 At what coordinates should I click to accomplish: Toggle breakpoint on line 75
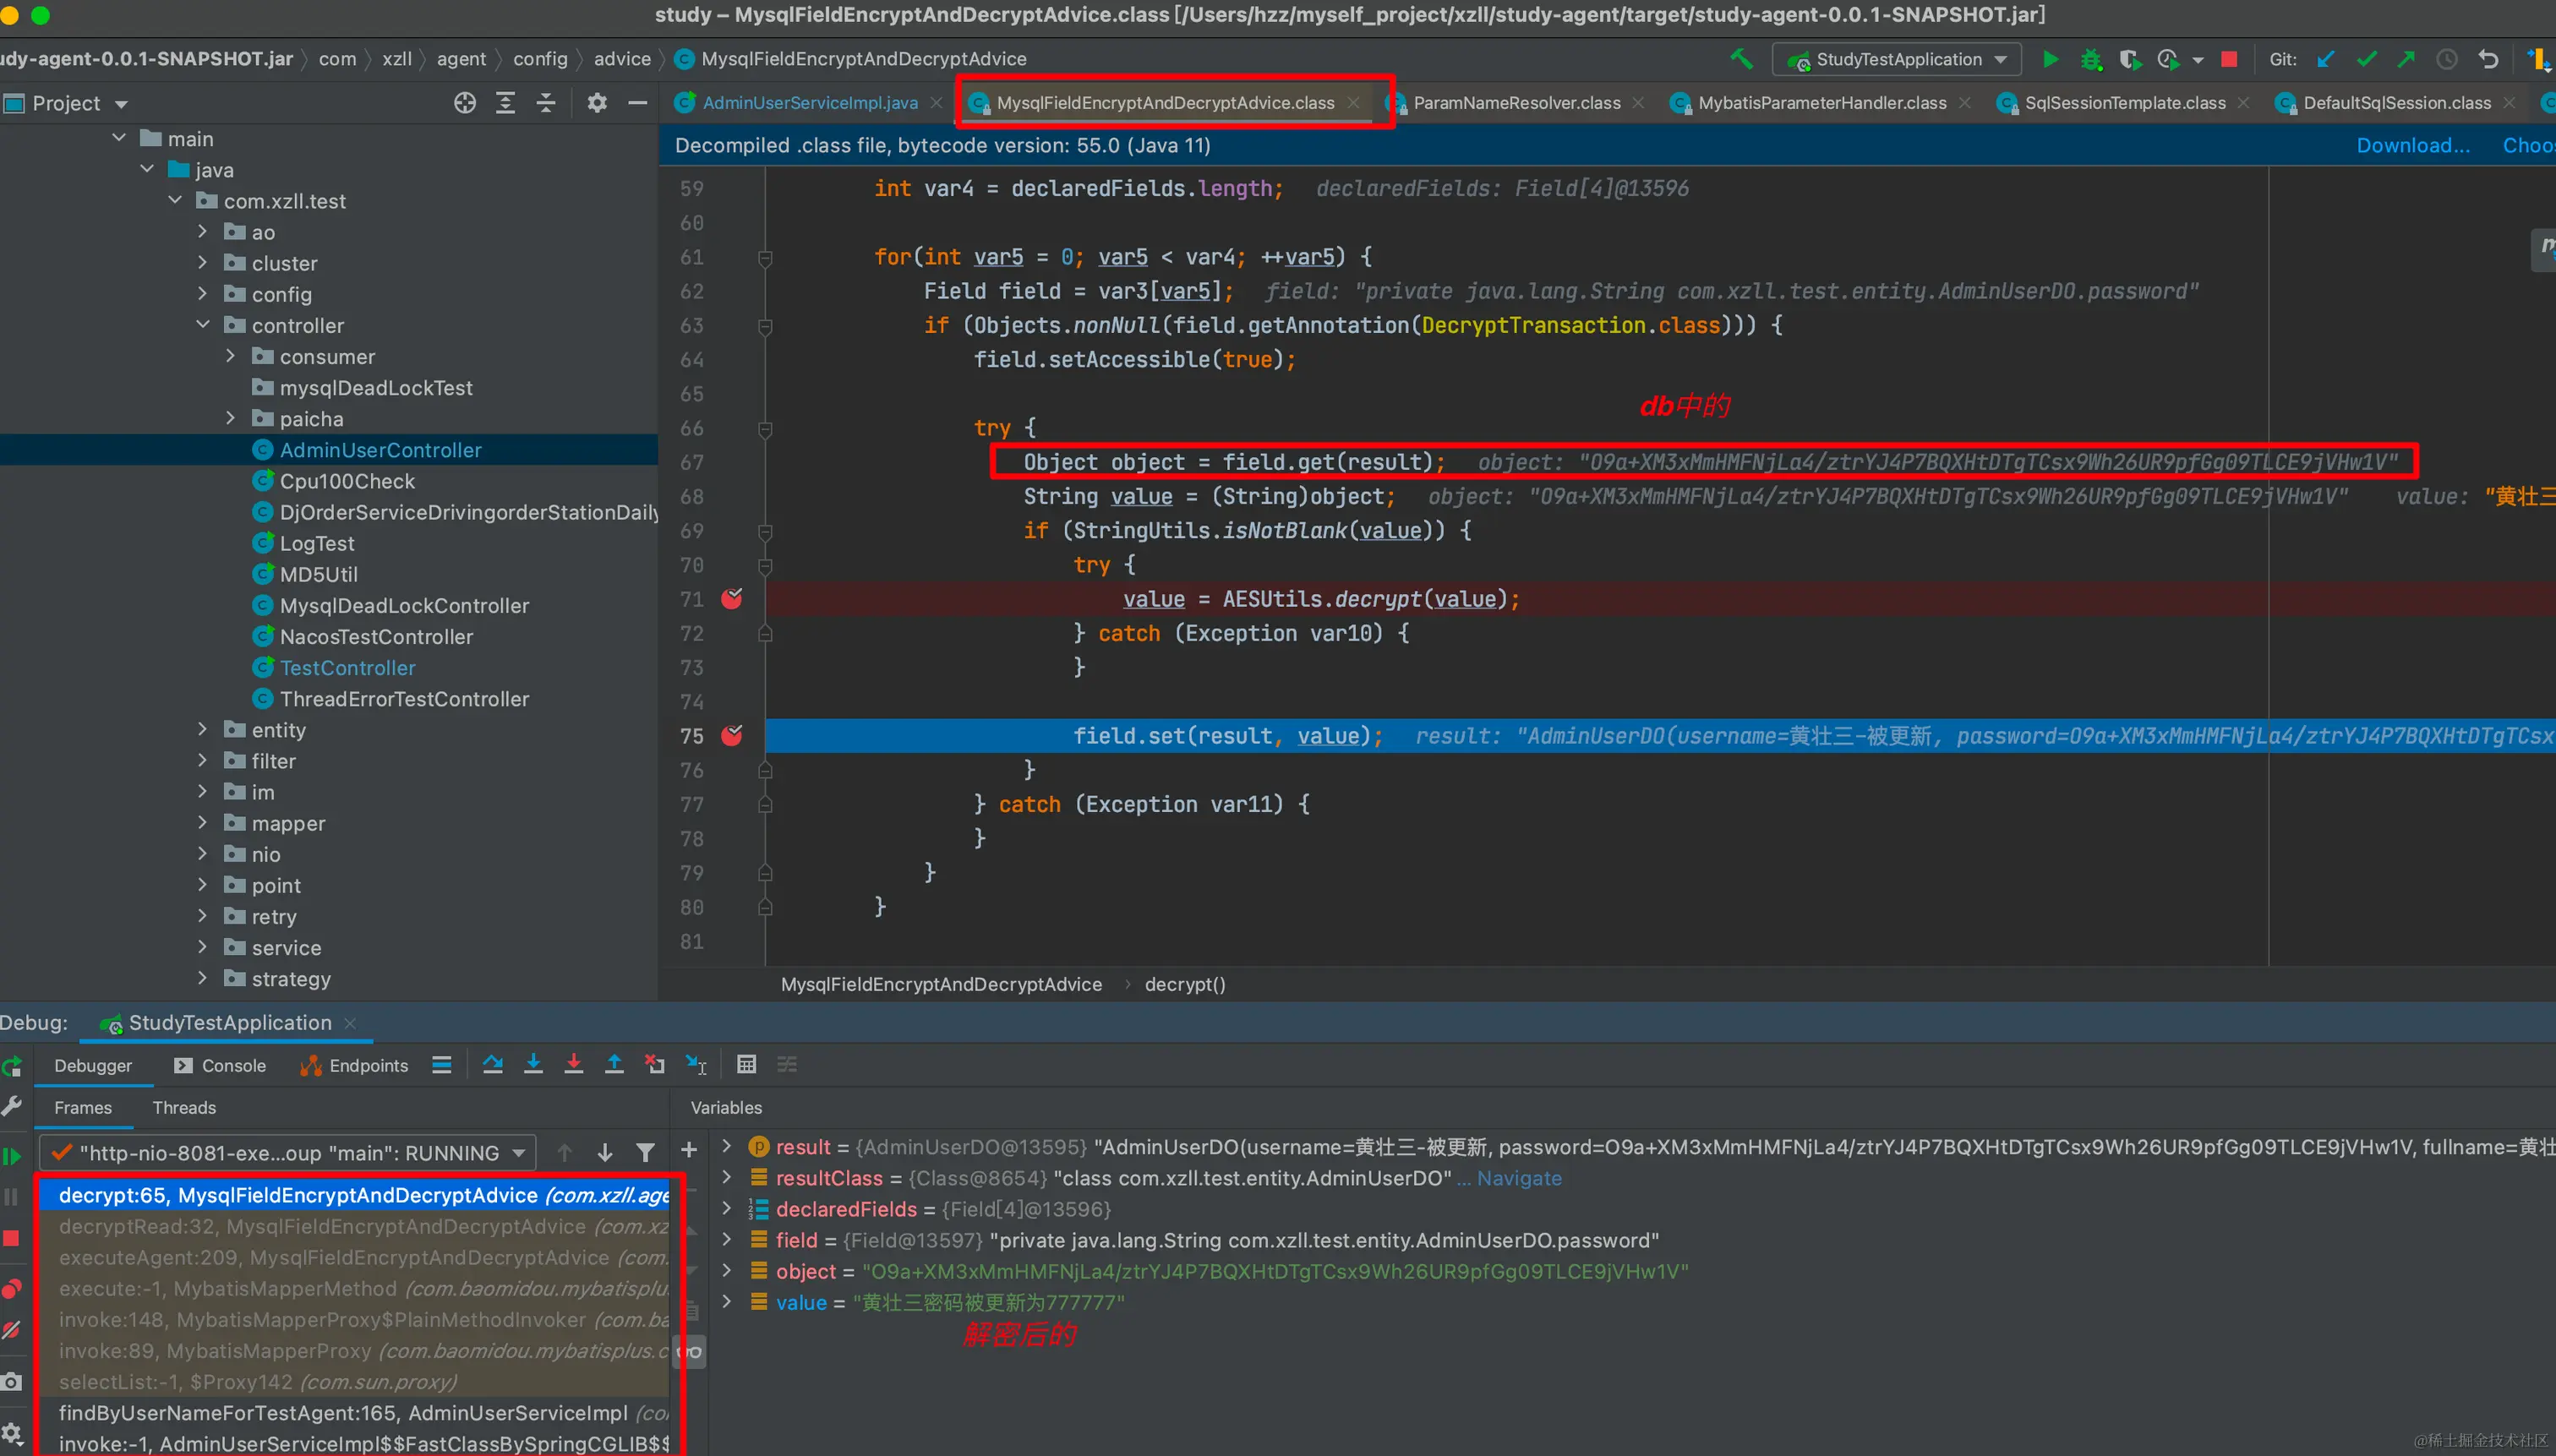[x=732, y=736]
